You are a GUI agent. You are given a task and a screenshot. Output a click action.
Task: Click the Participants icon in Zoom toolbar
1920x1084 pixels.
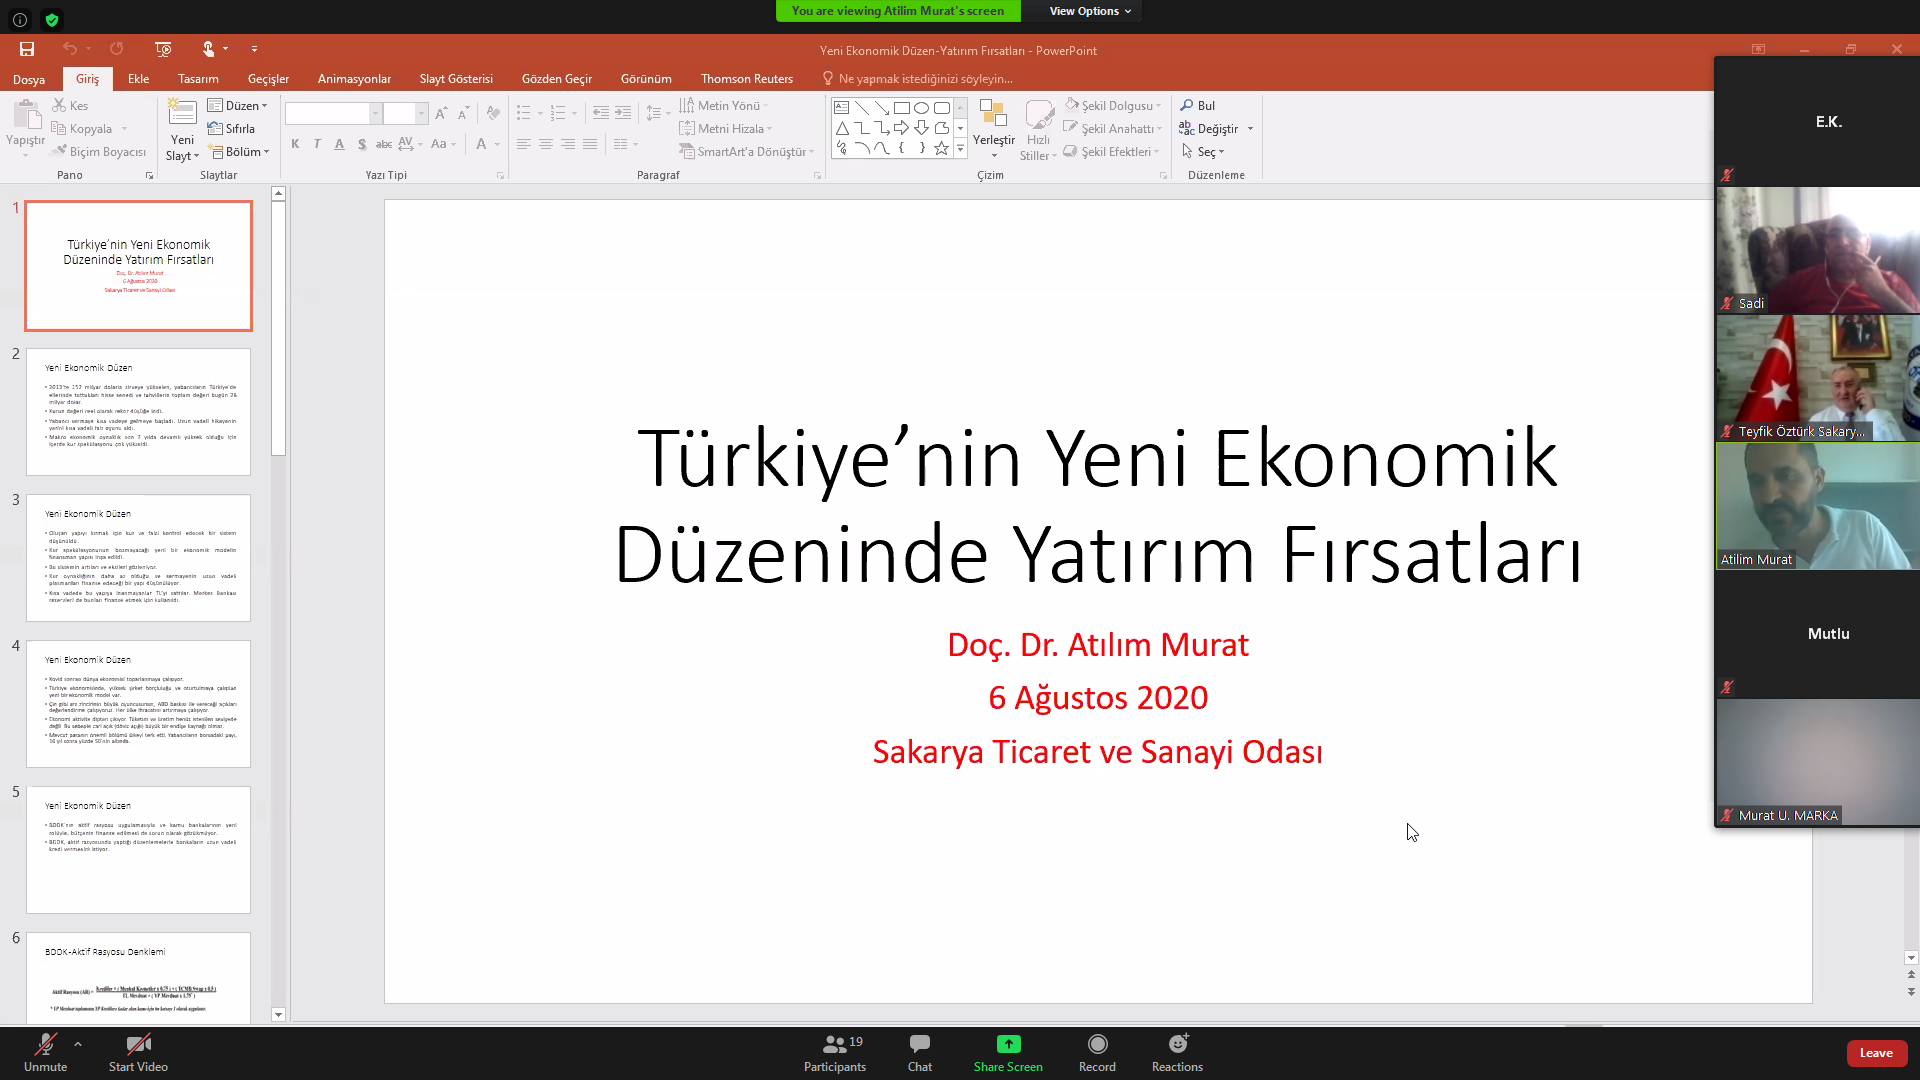[x=835, y=1045]
